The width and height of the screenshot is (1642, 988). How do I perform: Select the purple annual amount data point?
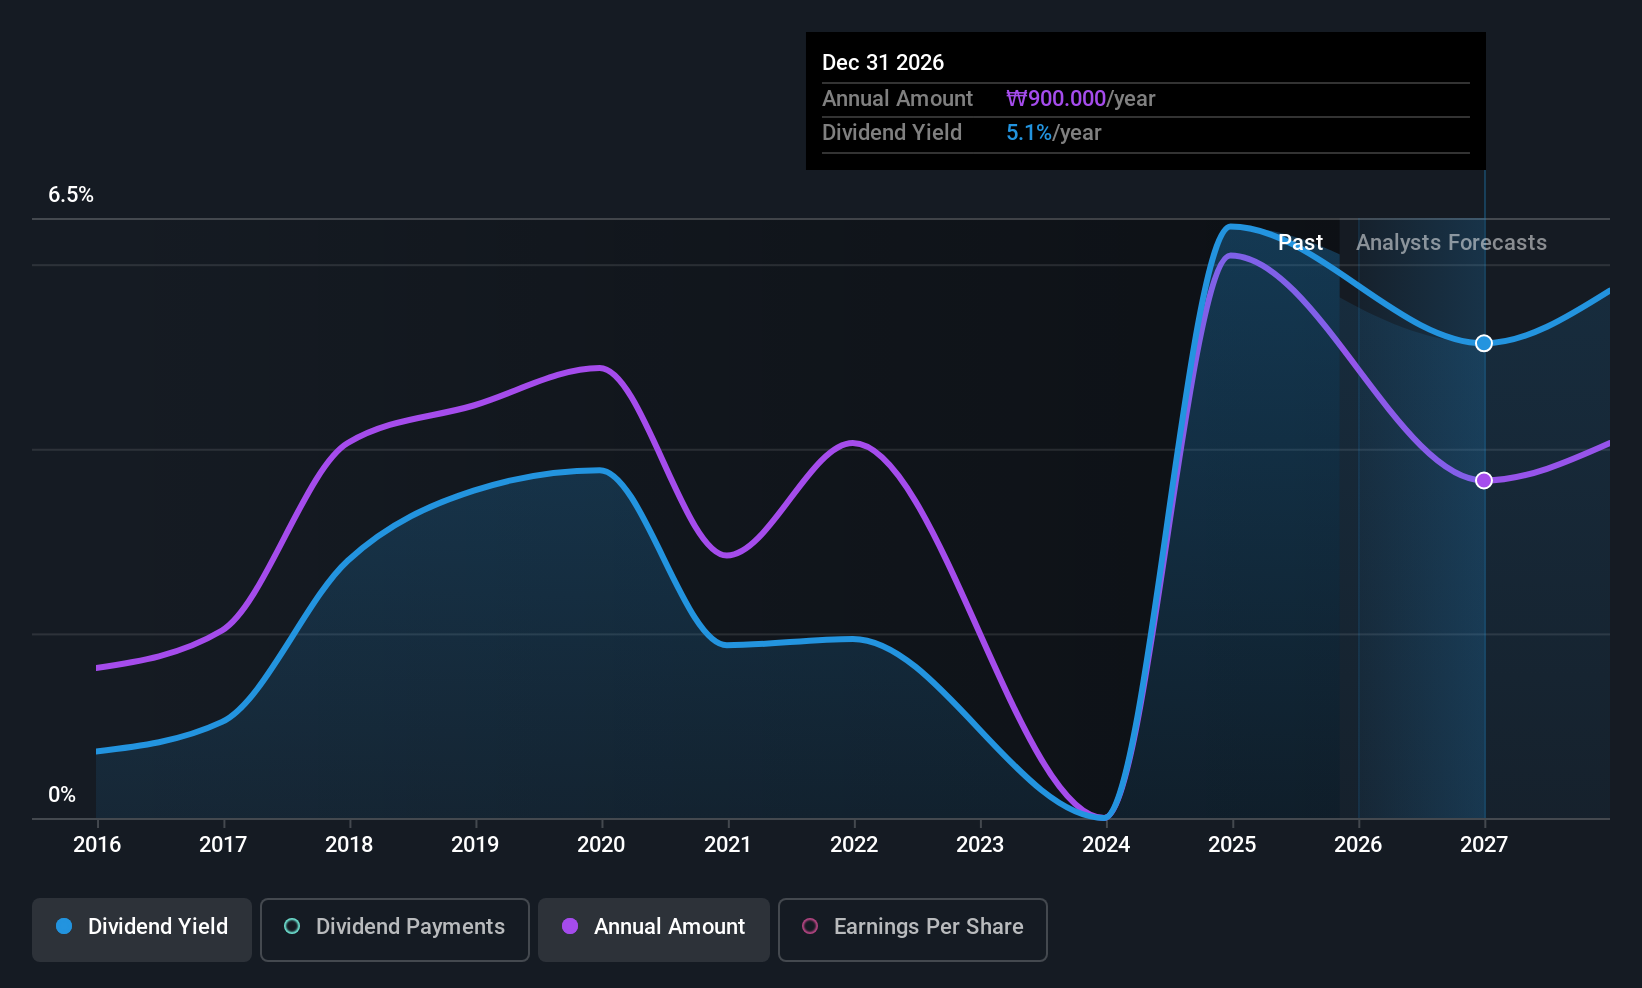pyautogui.click(x=1484, y=480)
